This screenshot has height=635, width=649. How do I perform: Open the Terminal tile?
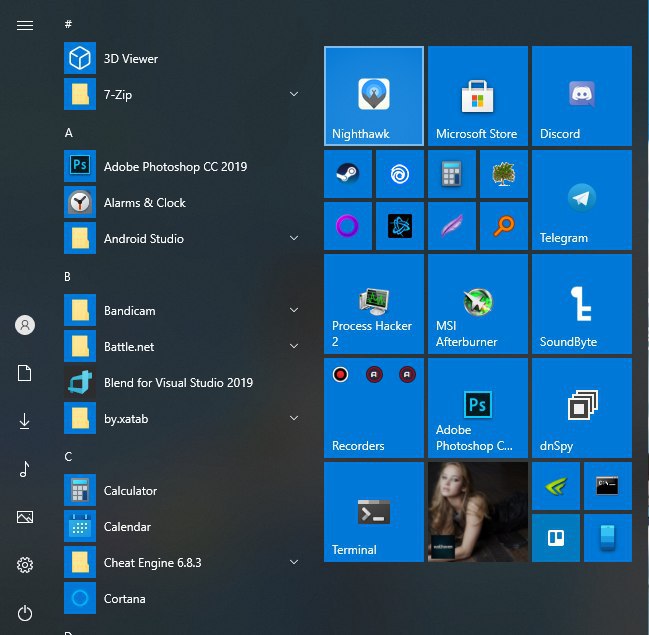point(374,512)
